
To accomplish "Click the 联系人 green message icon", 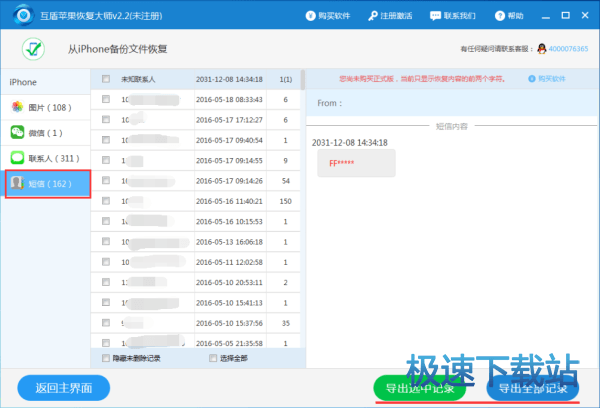I will tap(17, 158).
